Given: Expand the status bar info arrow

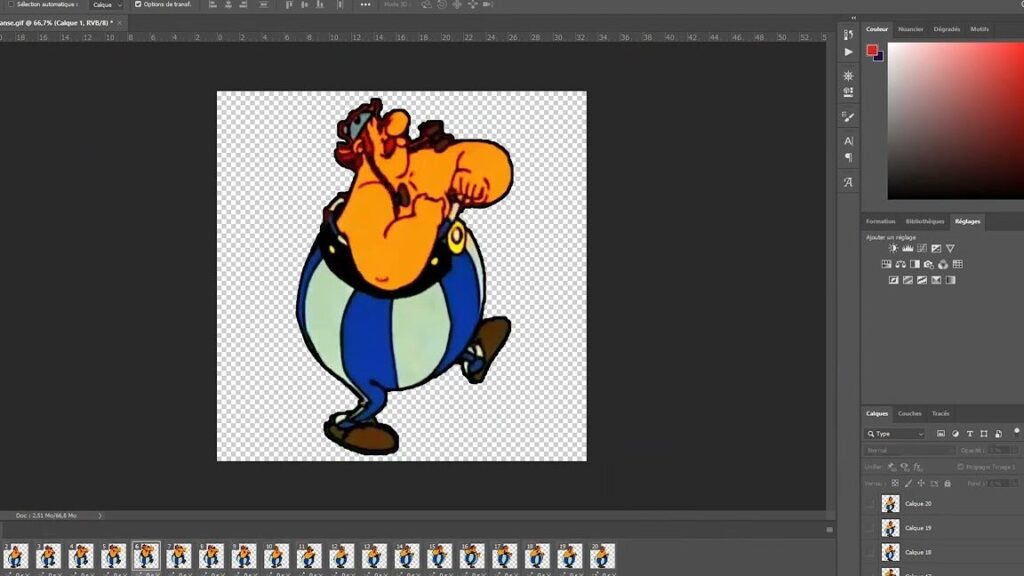Looking at the screenshot, I should 100,515.
